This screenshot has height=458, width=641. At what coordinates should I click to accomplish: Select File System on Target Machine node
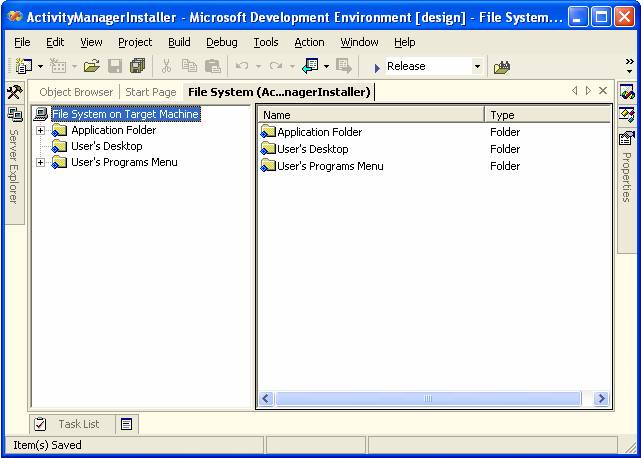tap(126, 114)
